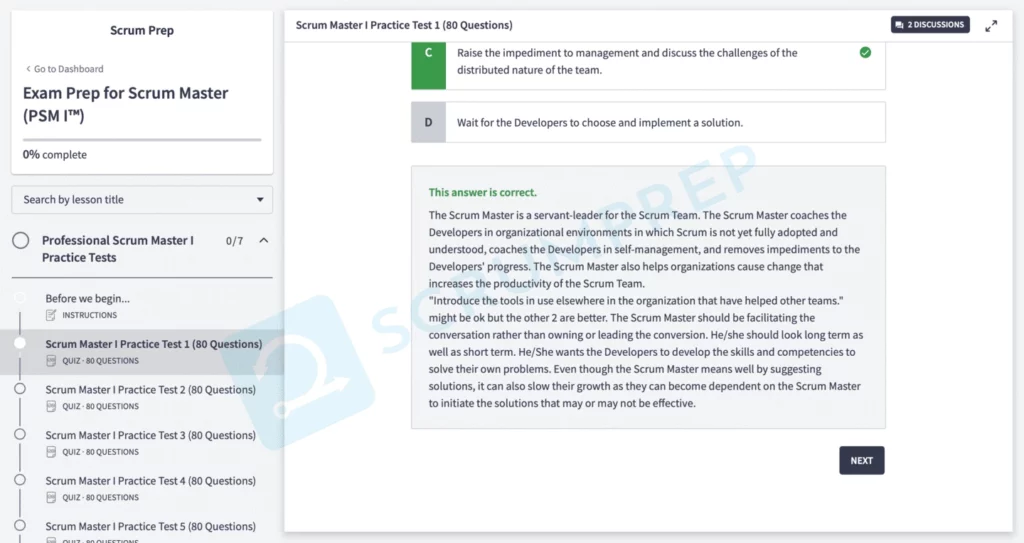Click quiz icon under Practice Test 4

[x=51, y=497]
